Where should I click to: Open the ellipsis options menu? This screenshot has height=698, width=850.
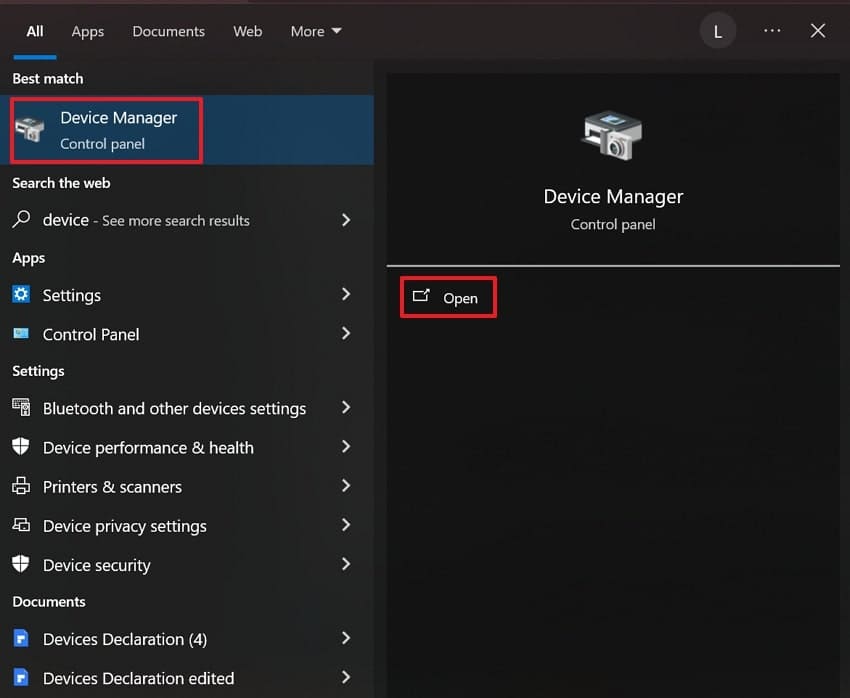(771, 31)
